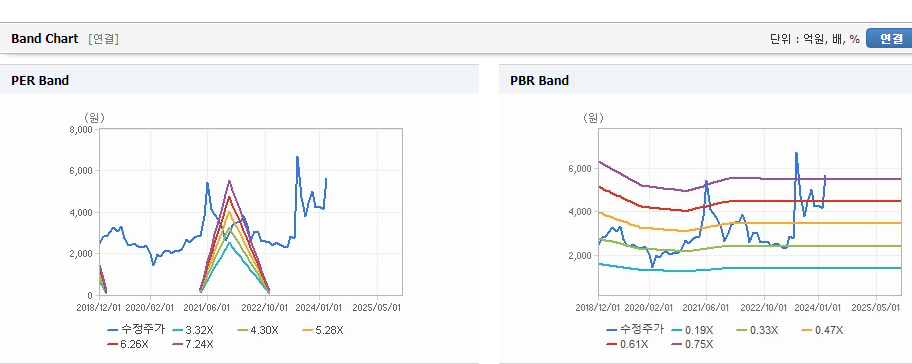Click the 연결 button at top right
This screenshot has height=364, width=912.
(889, 38)
